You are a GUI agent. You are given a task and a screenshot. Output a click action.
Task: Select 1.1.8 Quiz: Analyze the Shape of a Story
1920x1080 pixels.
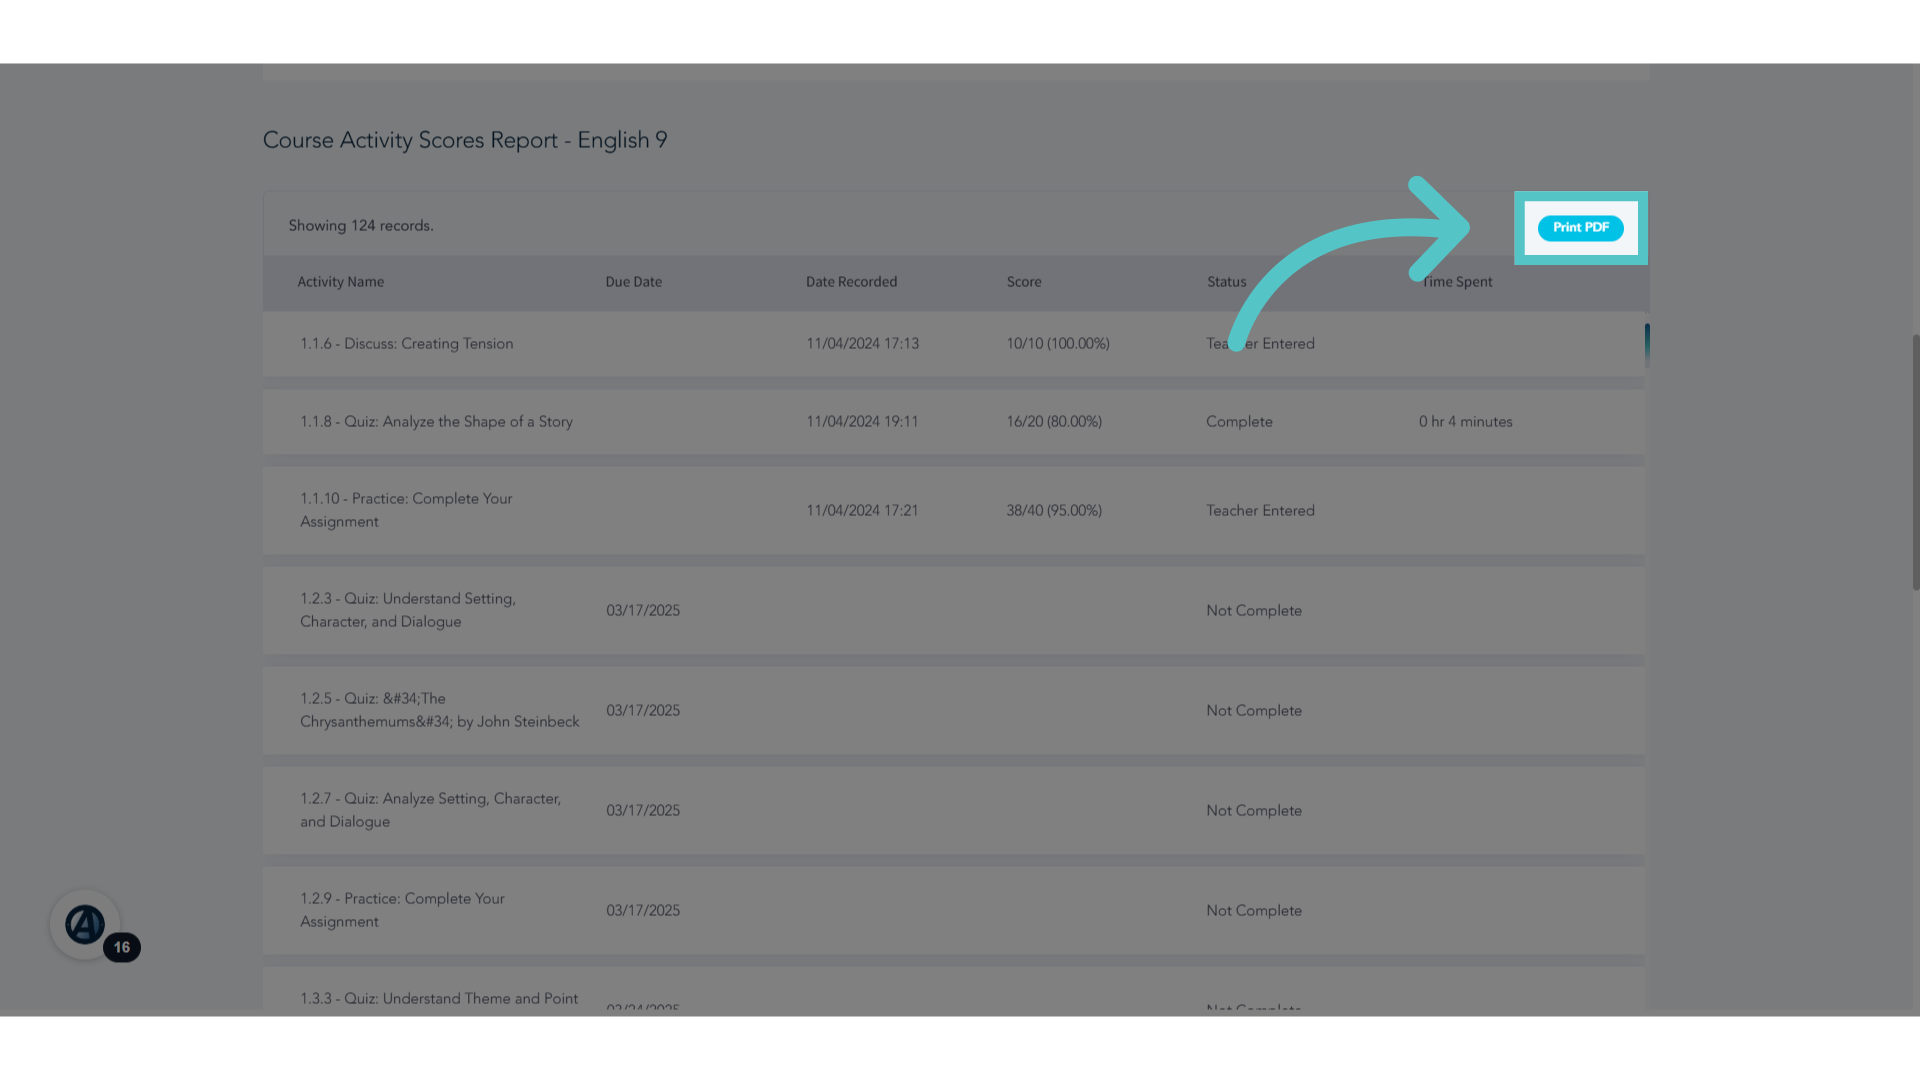(954, 422)
